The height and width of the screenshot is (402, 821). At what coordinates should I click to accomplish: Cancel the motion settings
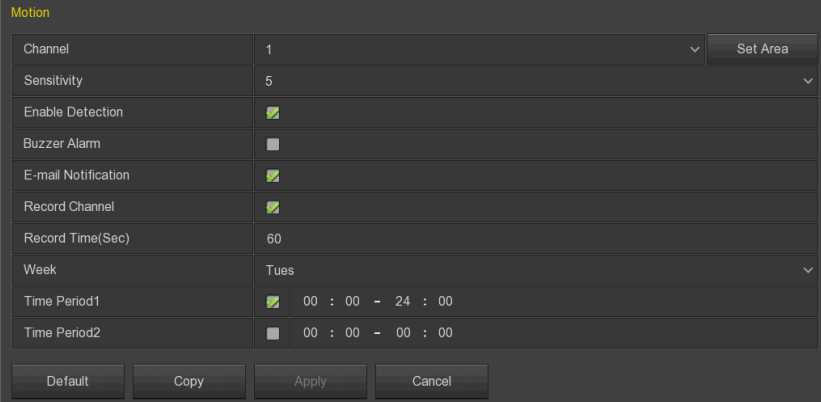431,381
